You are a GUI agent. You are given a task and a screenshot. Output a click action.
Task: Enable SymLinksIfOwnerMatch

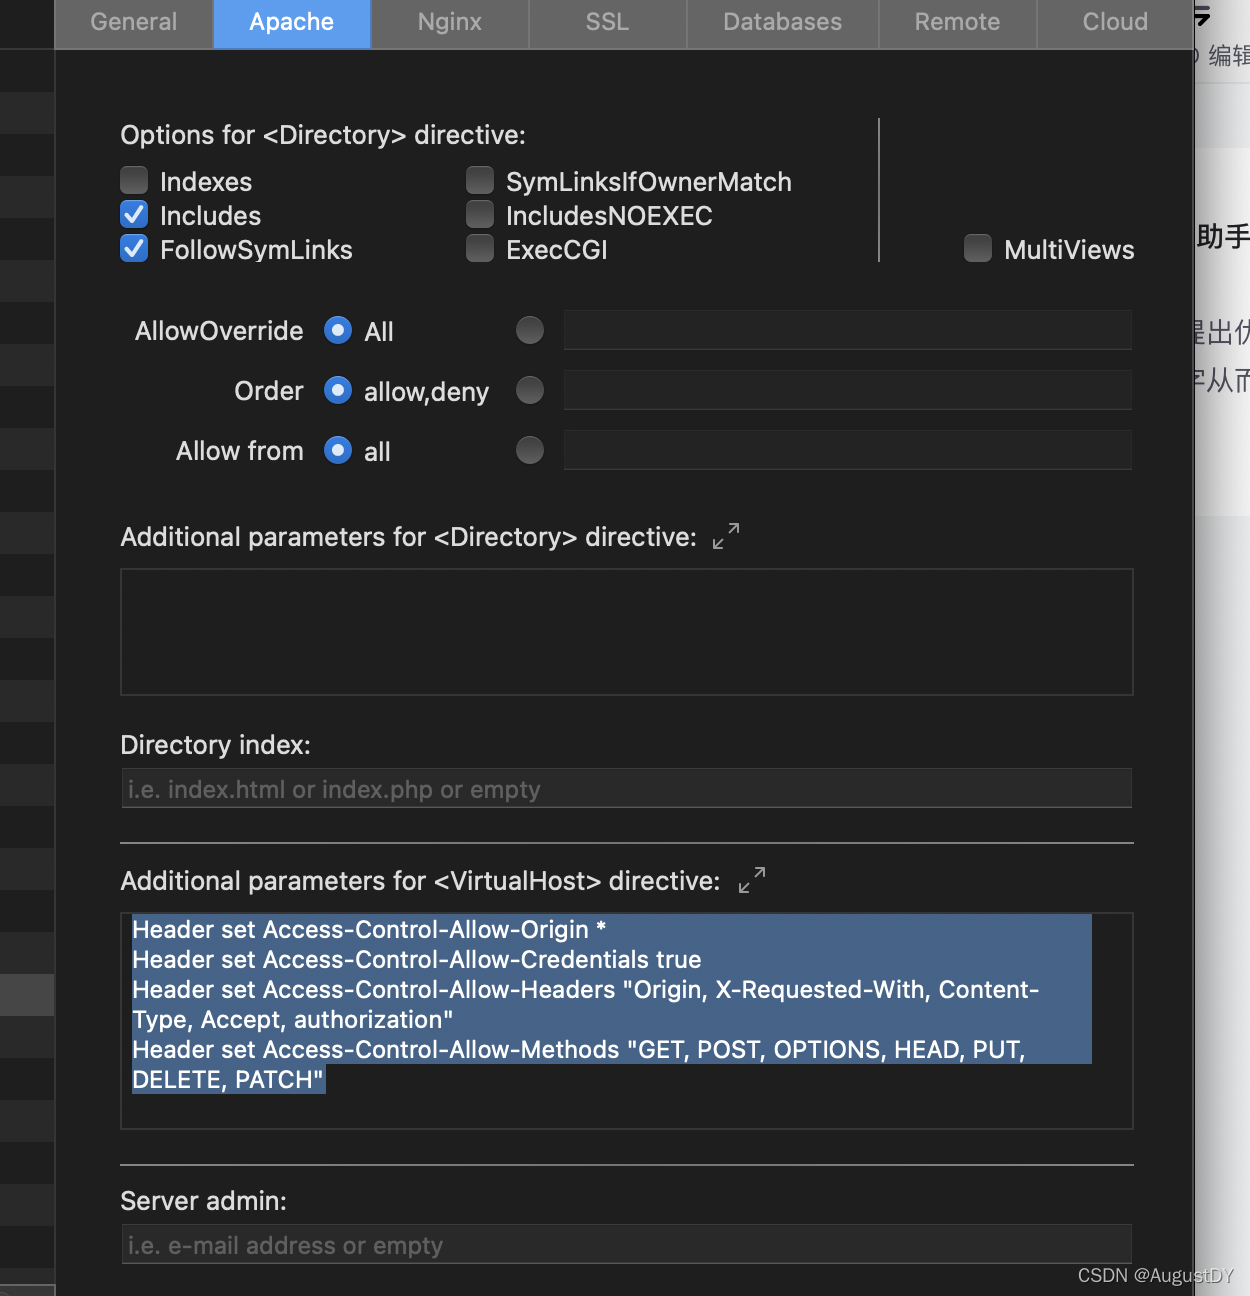click(480, 180)
